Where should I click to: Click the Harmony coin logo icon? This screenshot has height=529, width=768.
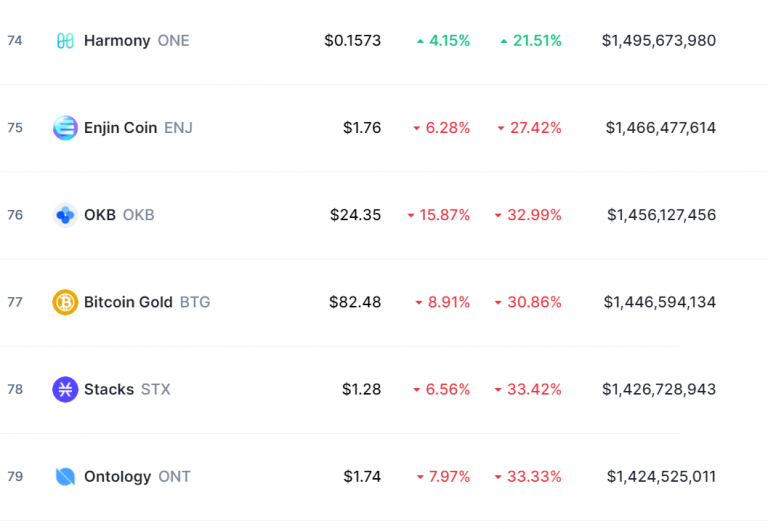click(65, 41)
